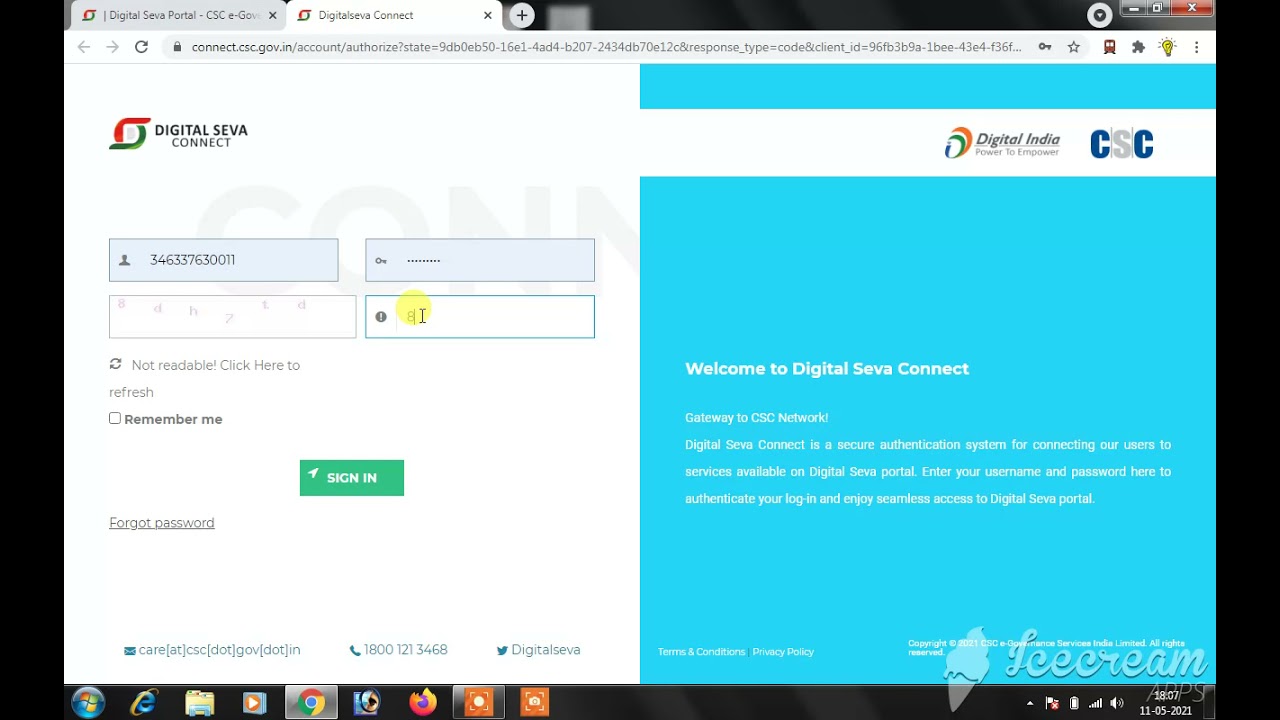Screen dimensions: 1280x720
Task: Click the address bar URL
Action: (x=606, y=47)
